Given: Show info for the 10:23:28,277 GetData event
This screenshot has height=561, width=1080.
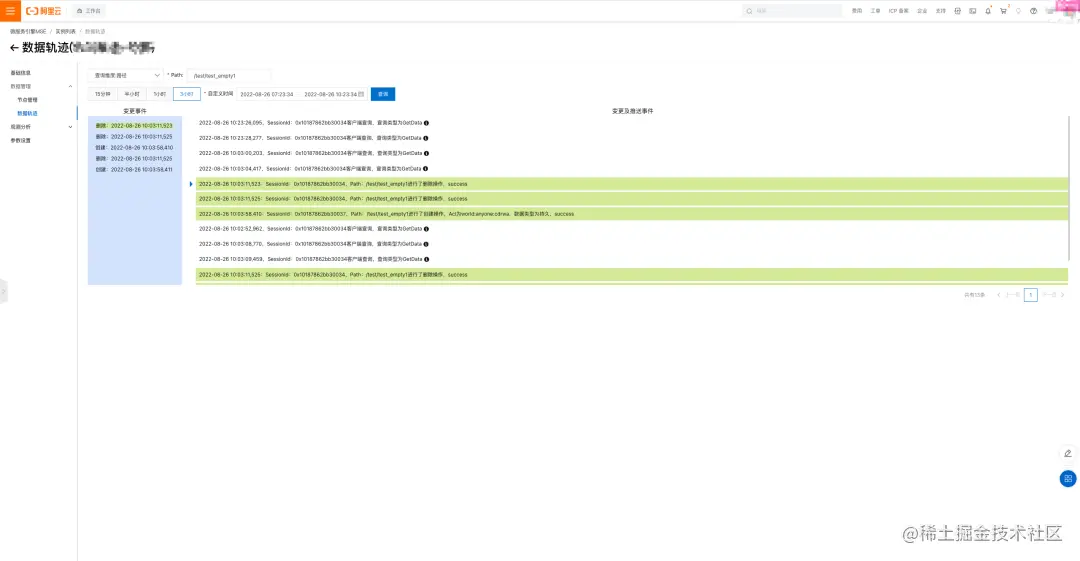Looking at the screenshot, I should tap(426, 138).
